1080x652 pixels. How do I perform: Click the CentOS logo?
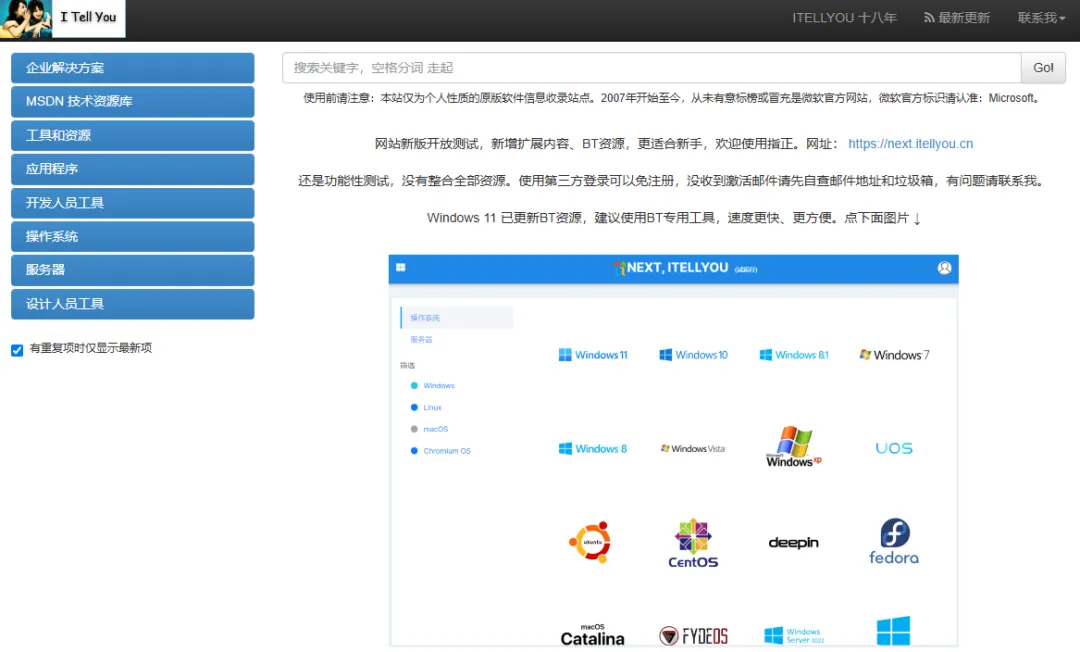point(693,543)
